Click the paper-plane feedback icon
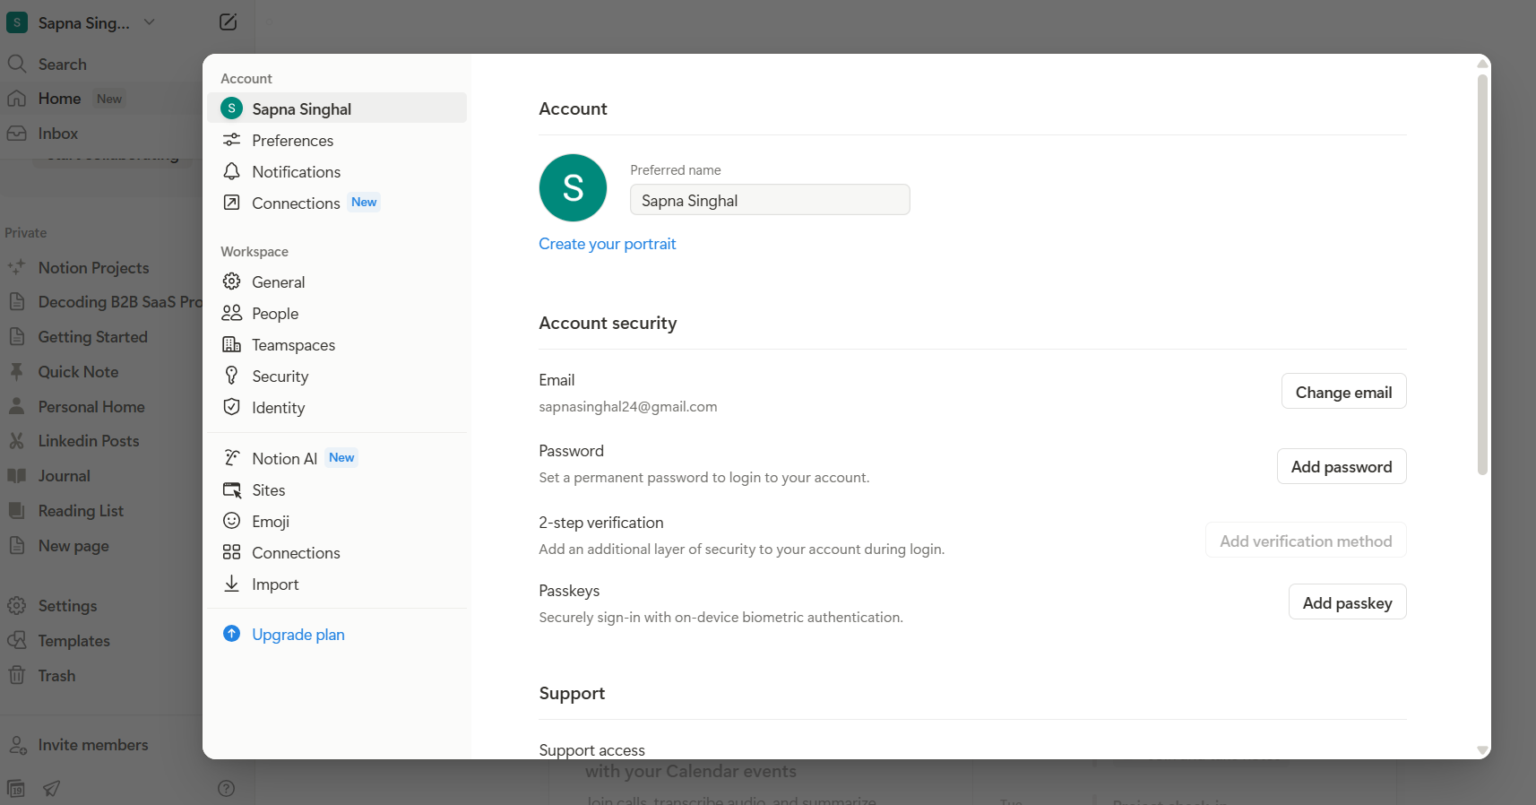This screenshot has width=1536, height=805. pos(51,789)
